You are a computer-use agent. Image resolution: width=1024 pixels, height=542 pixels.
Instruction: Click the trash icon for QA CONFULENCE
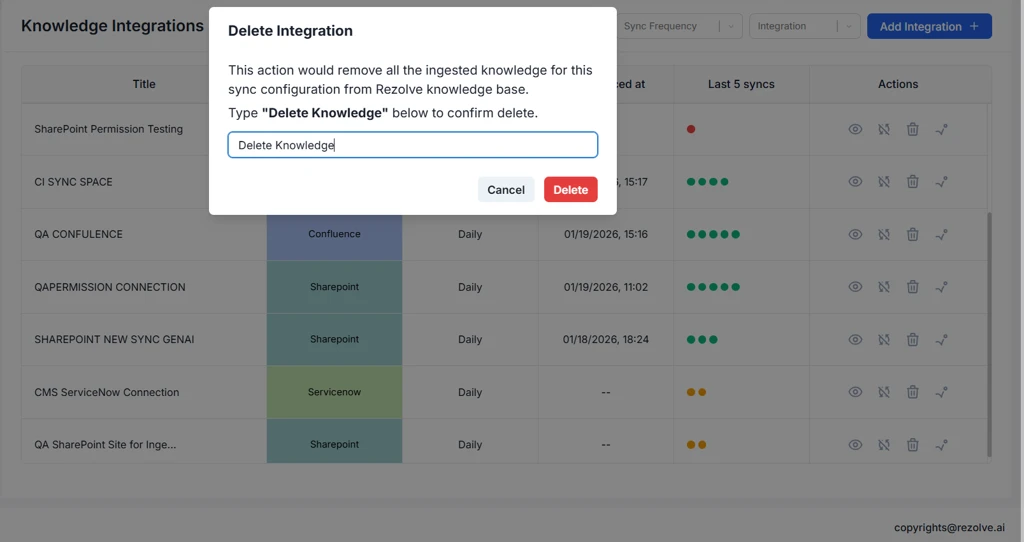point(912,234)
